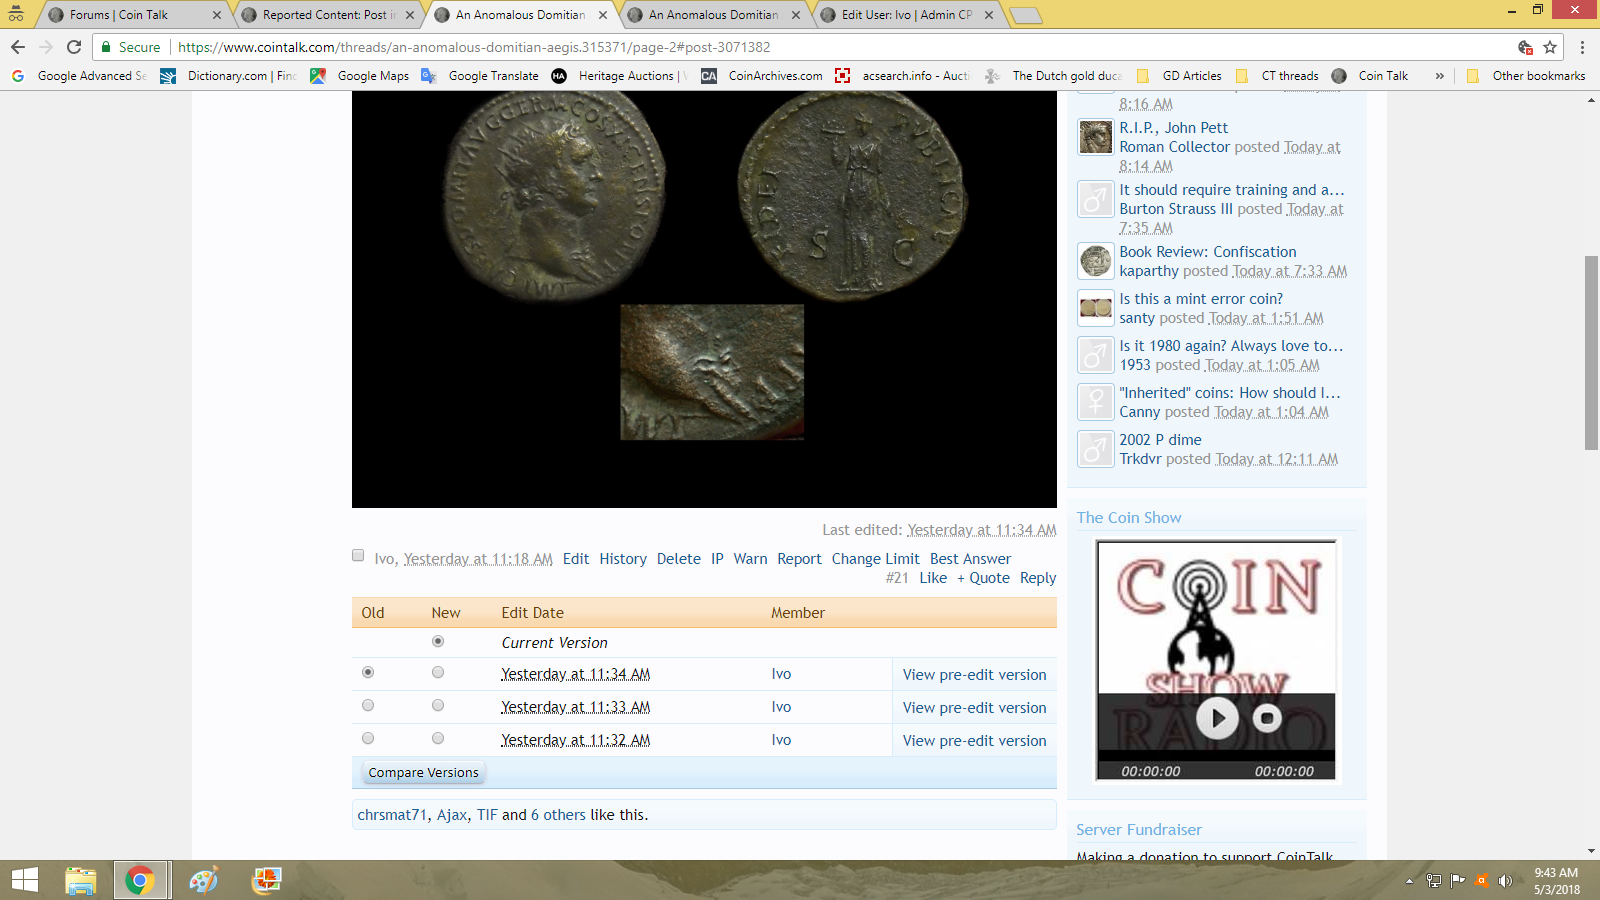
Task: Open the Google Maps bookmark
Action: (x=360, y=76)
